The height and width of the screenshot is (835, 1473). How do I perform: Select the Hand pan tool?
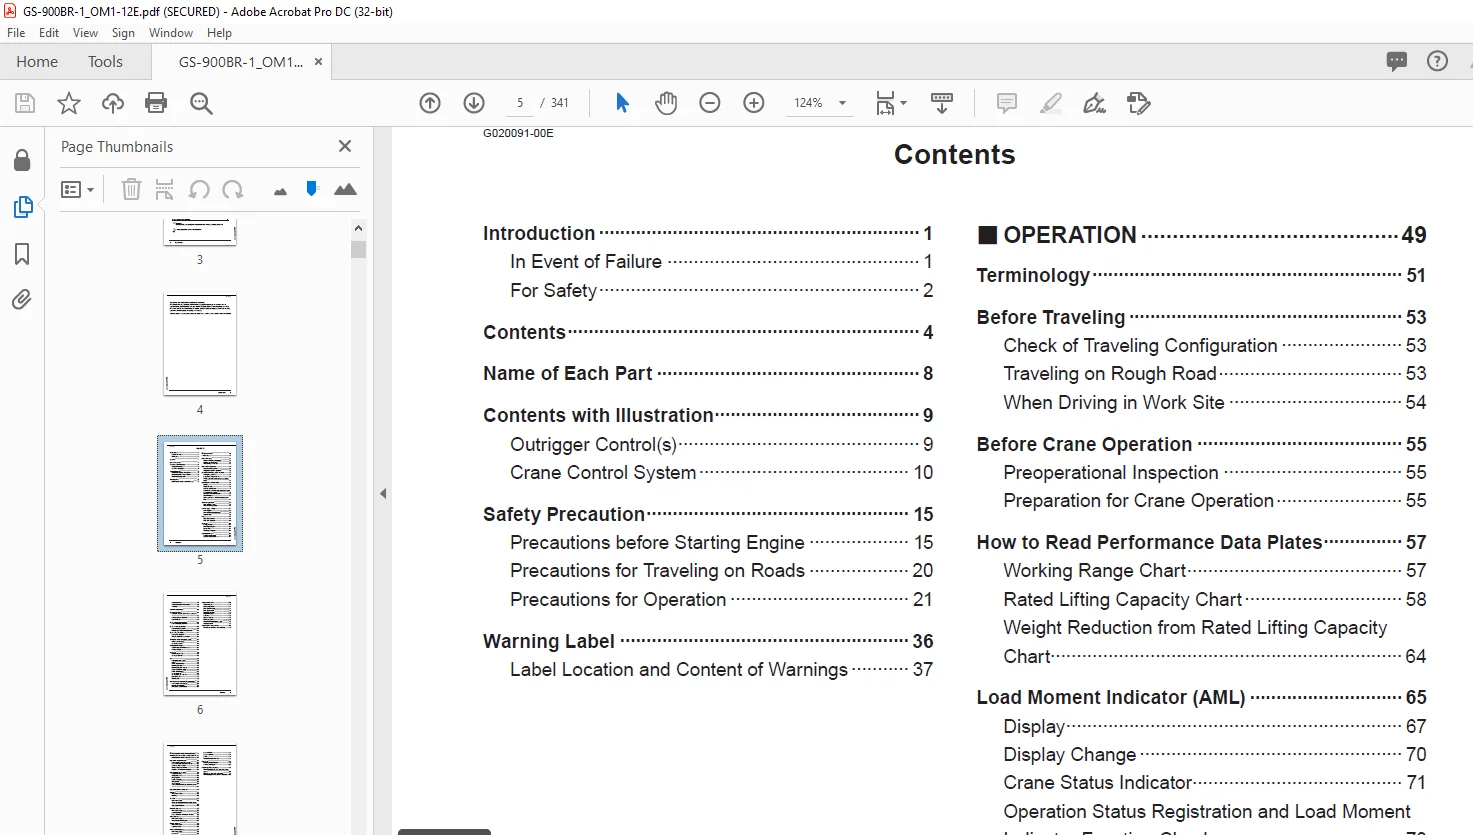(x=666, y=103)
